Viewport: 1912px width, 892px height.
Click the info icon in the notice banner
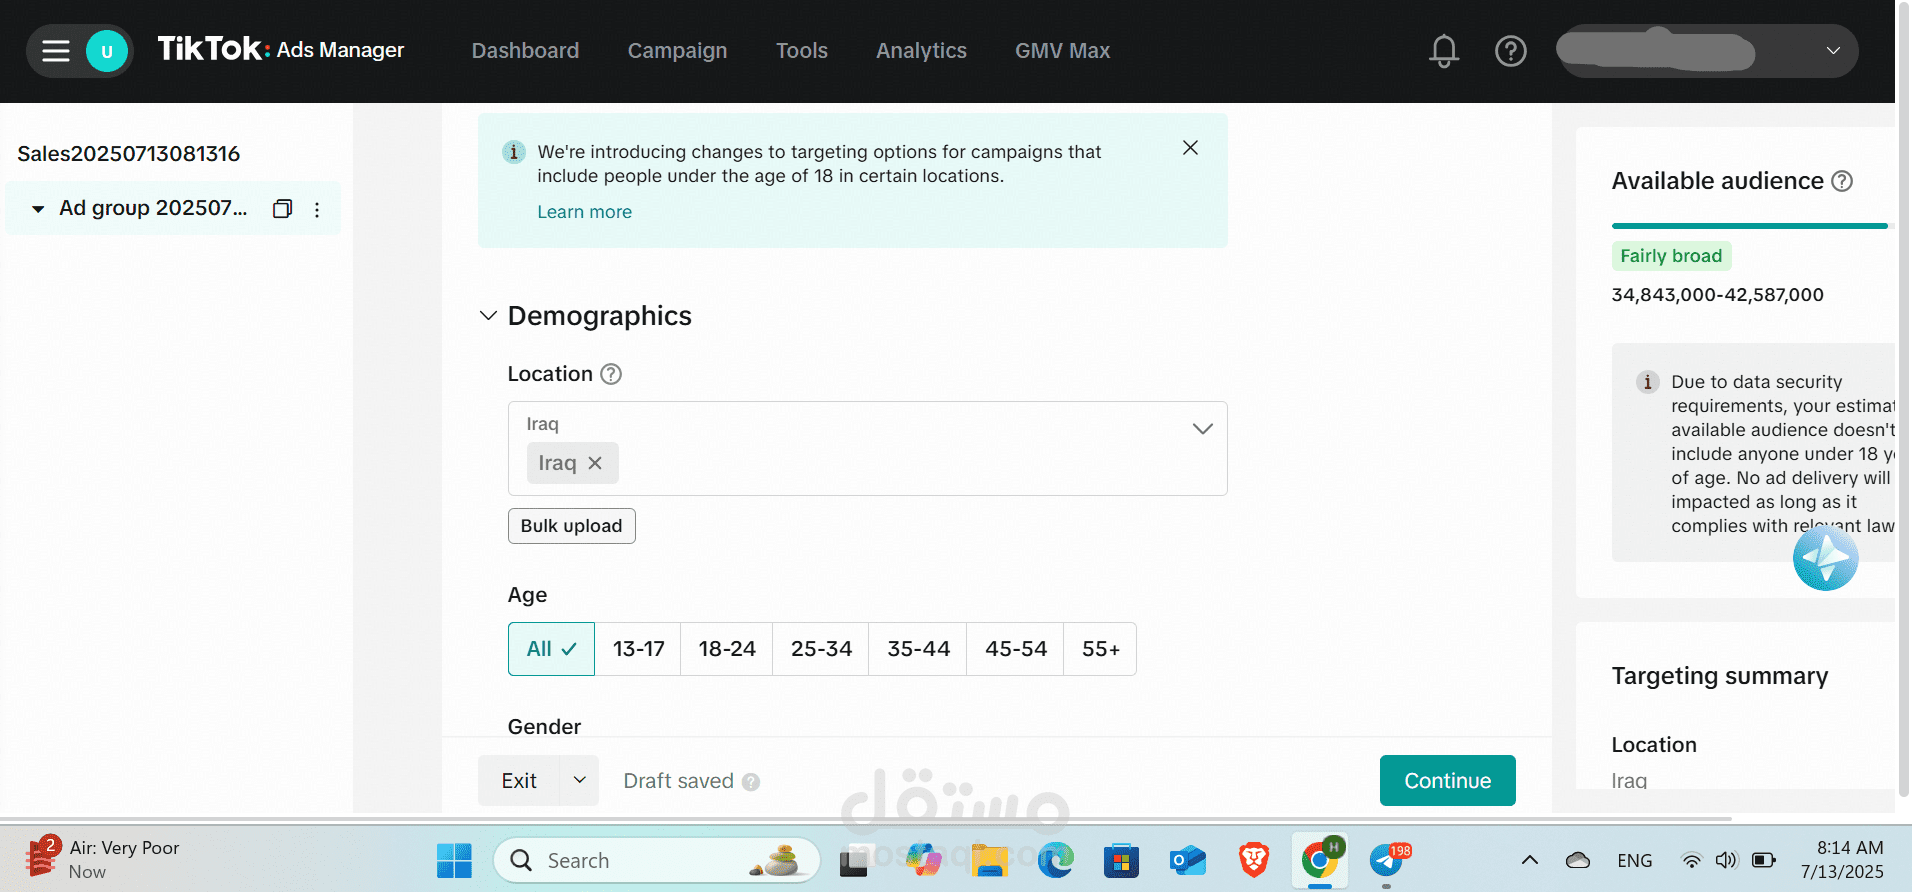coord(513,152)
